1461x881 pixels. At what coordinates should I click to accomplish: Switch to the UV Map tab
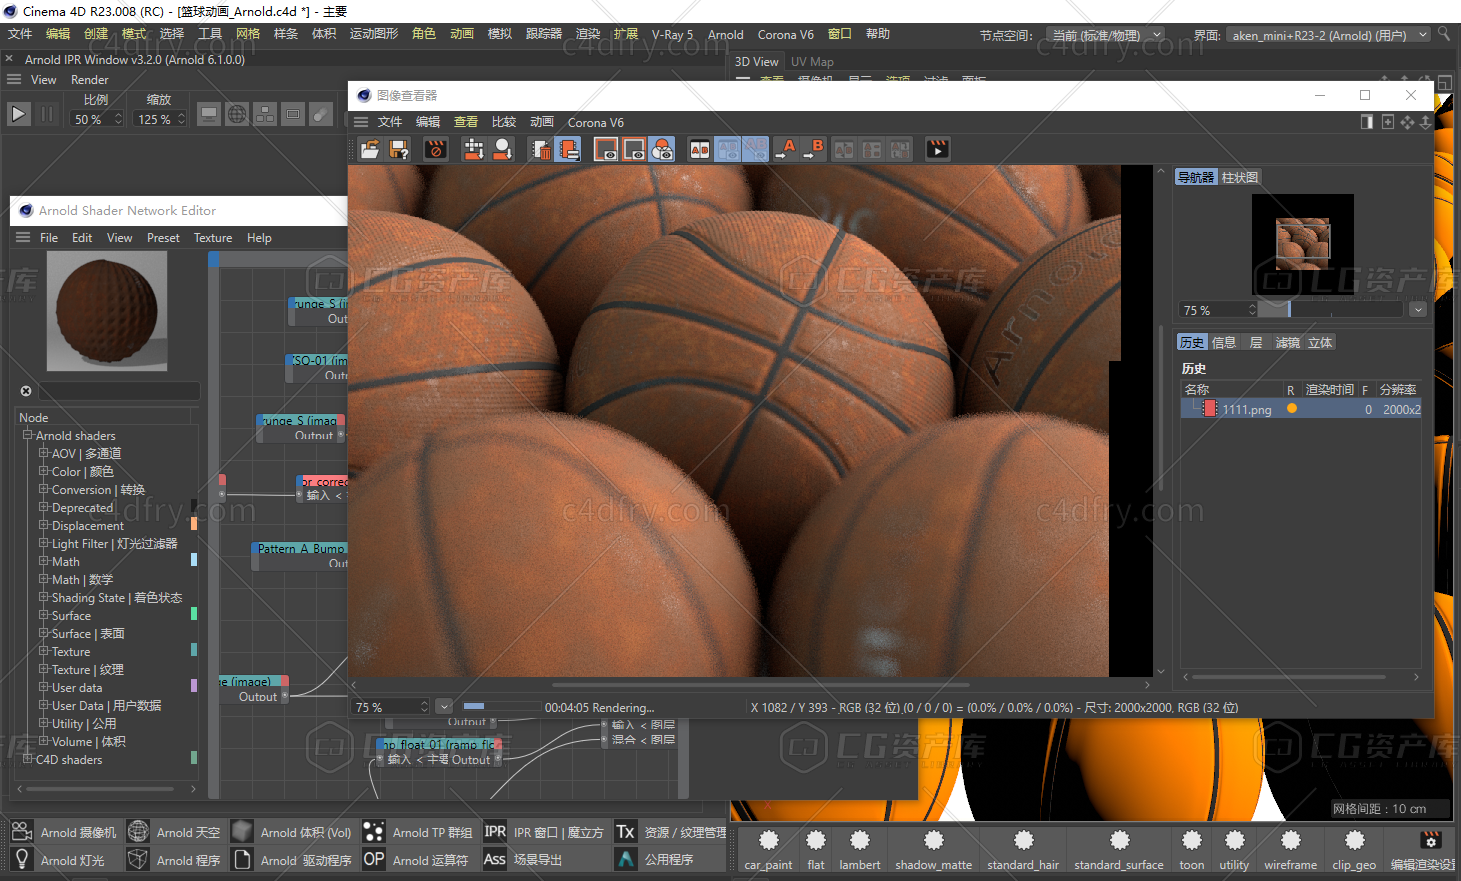[x=812, y=62]
